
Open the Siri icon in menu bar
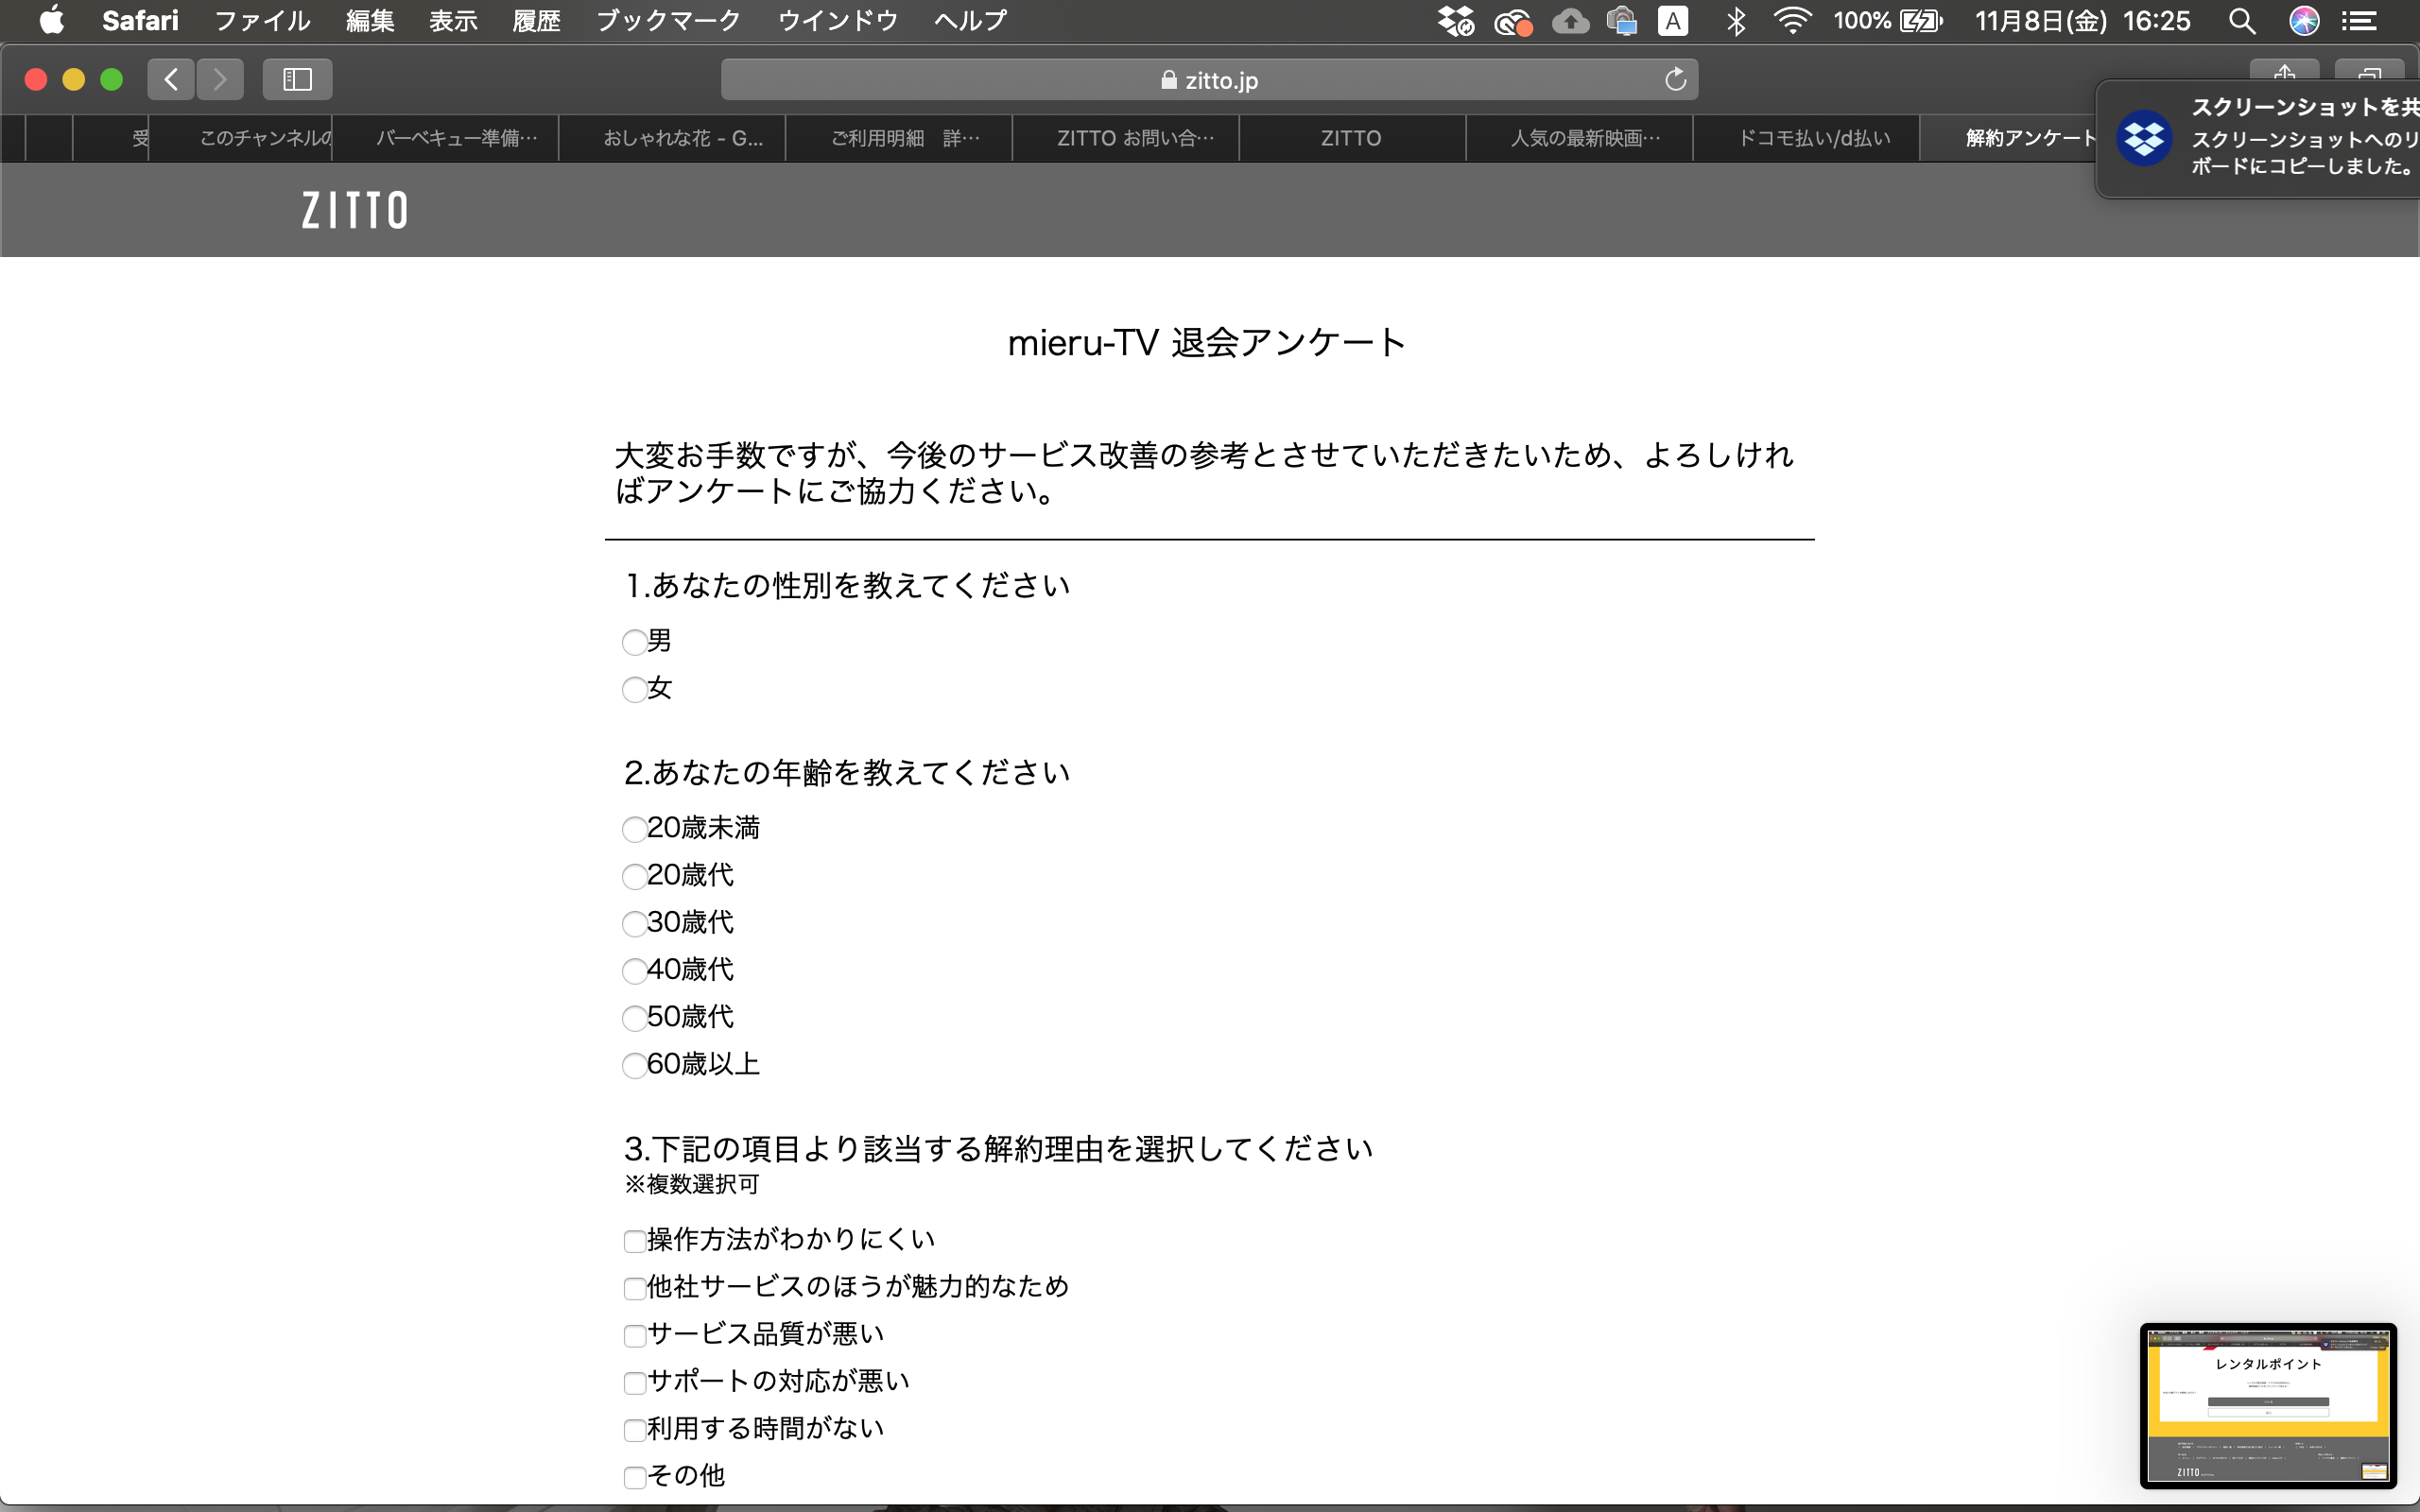pos(2304,21)
